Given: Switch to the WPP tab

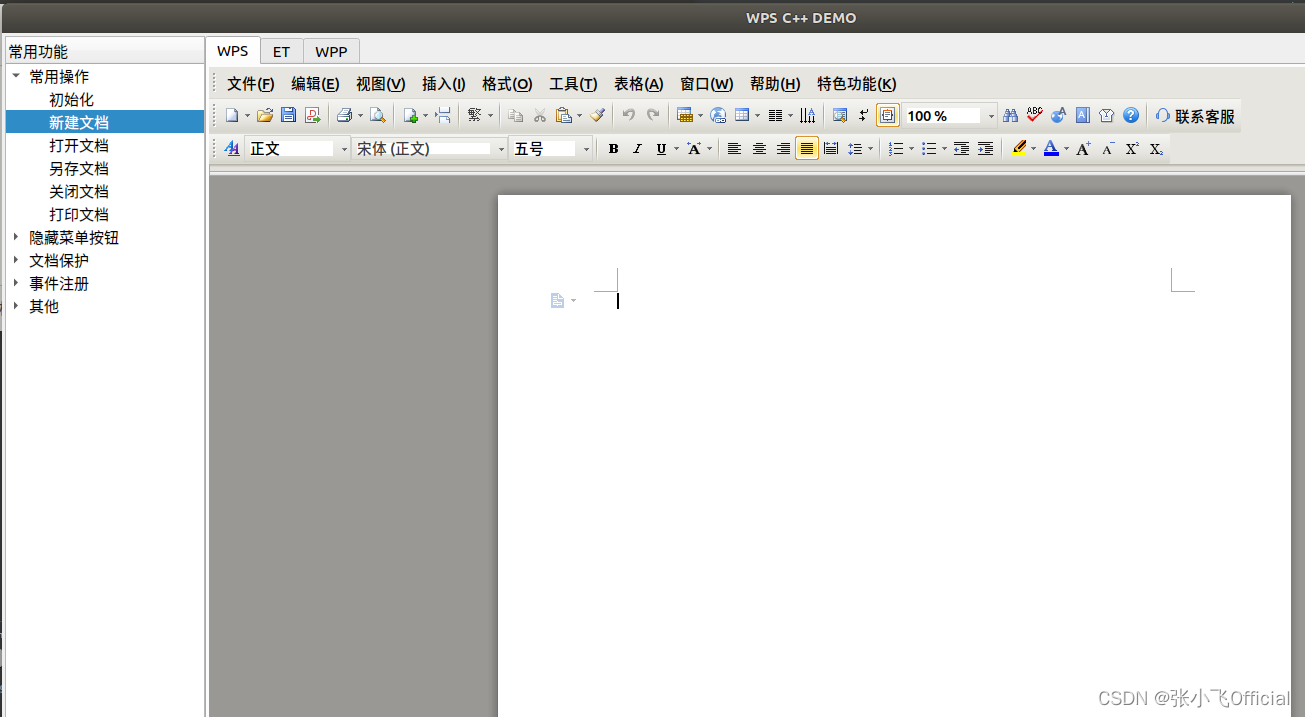Looking at the screenshot, I should 331,51.
